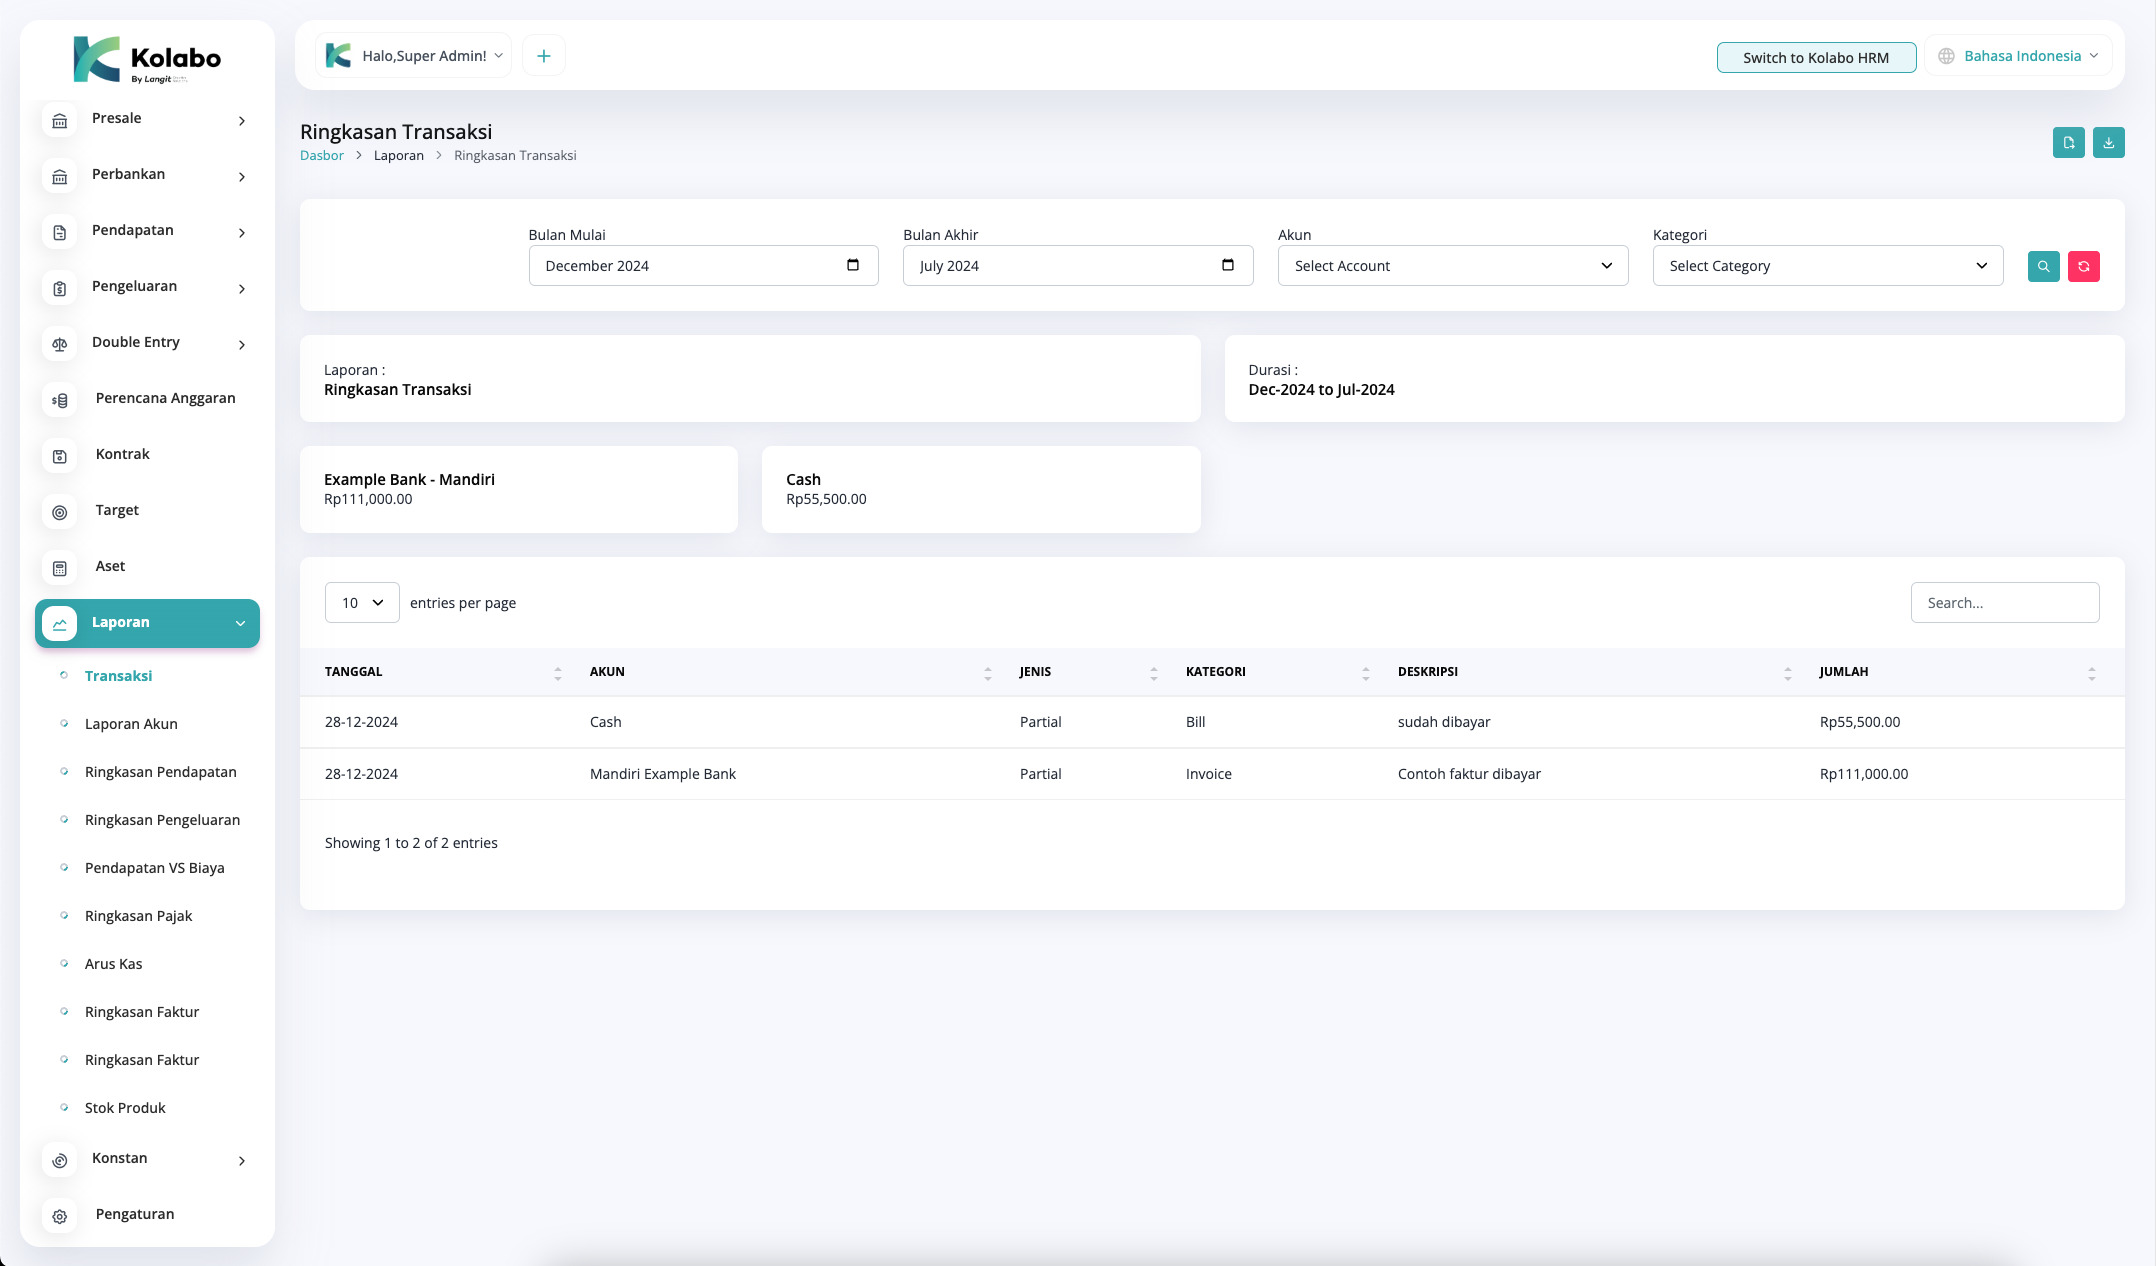This screenshot has width=2156, height=1266.
Task: Expand the Double Entry menu chevron
Action: 242,345
